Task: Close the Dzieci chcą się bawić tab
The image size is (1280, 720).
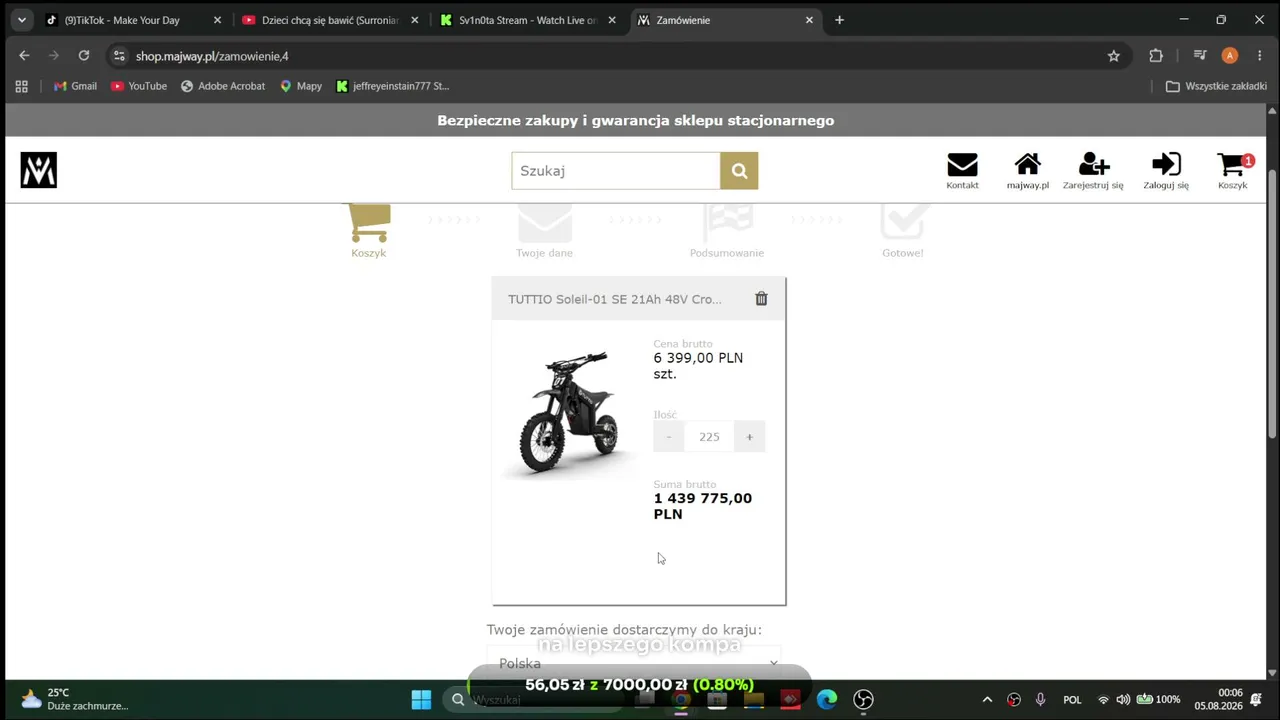Action: 415,20
